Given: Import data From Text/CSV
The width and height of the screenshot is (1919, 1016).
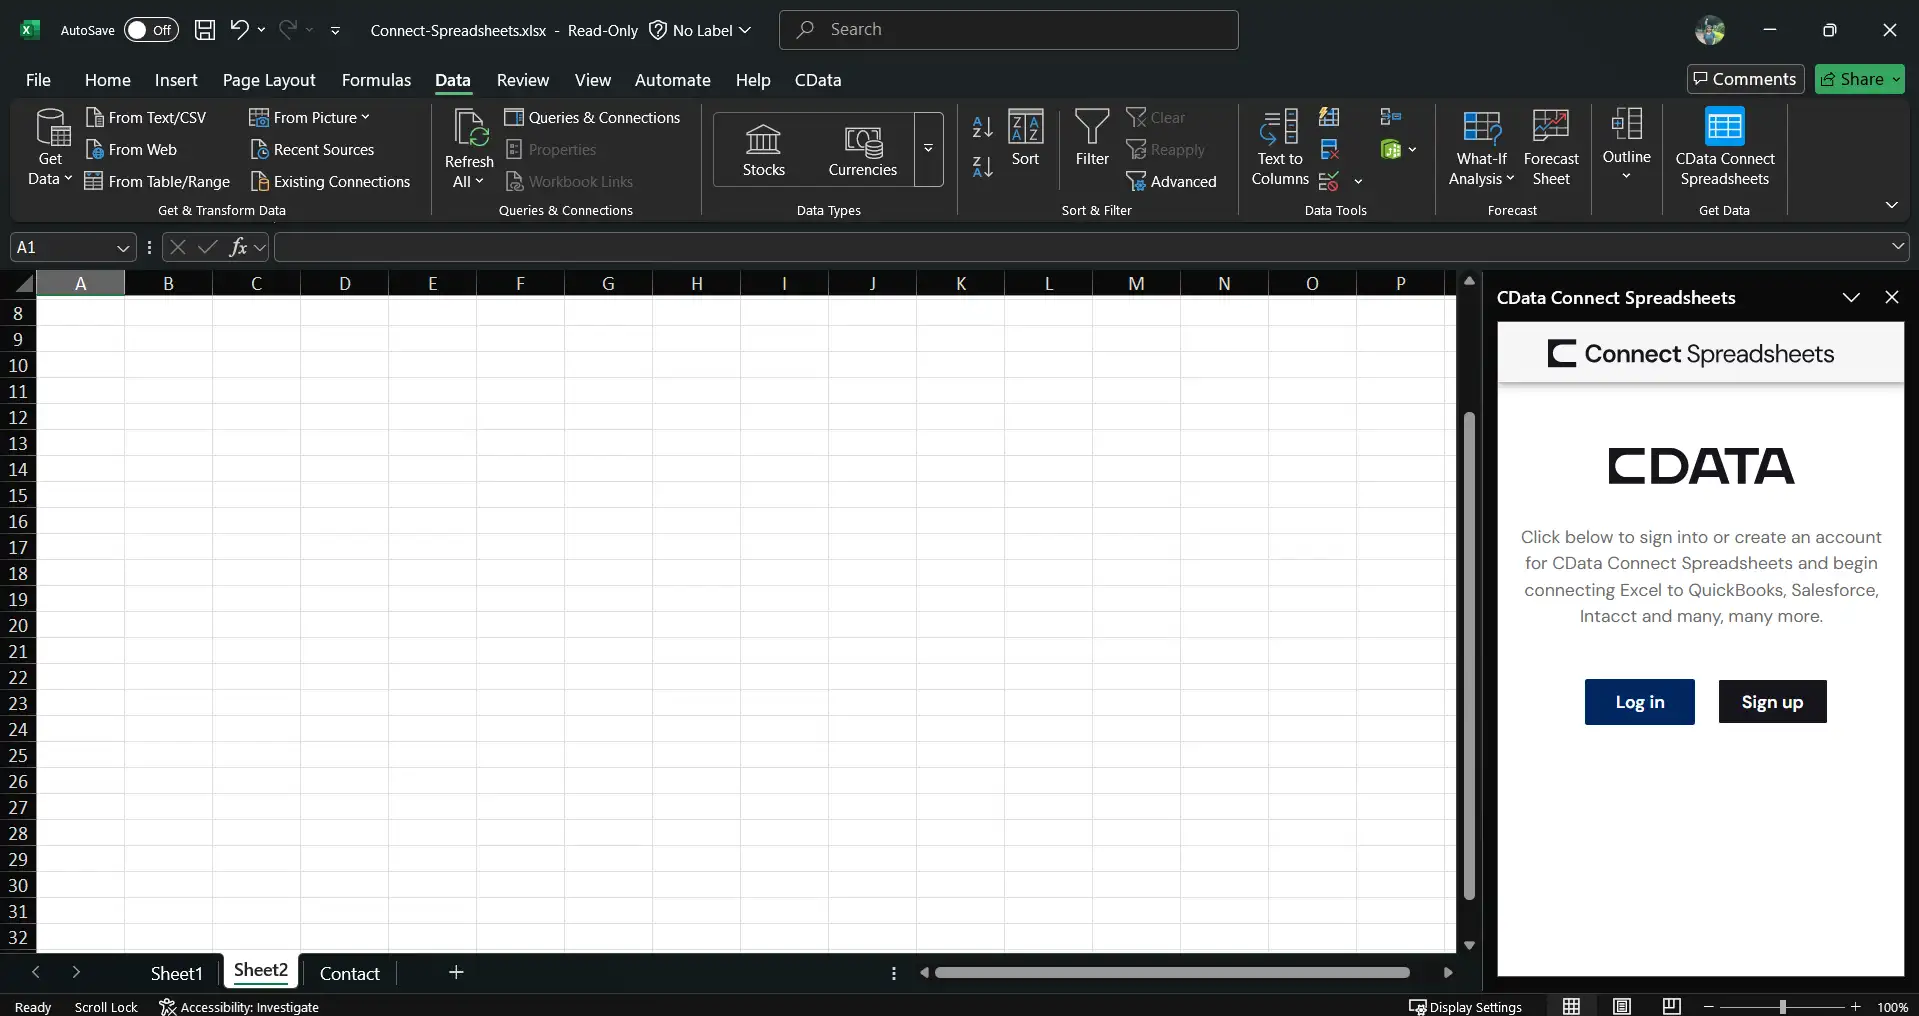Looking at the screenshot, I should 146,118.
